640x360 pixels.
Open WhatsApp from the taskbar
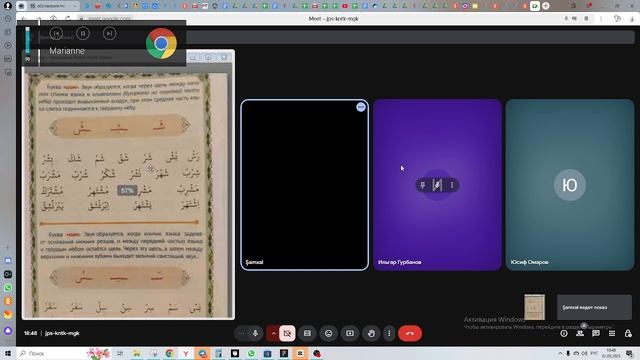[x=251, y=353]
